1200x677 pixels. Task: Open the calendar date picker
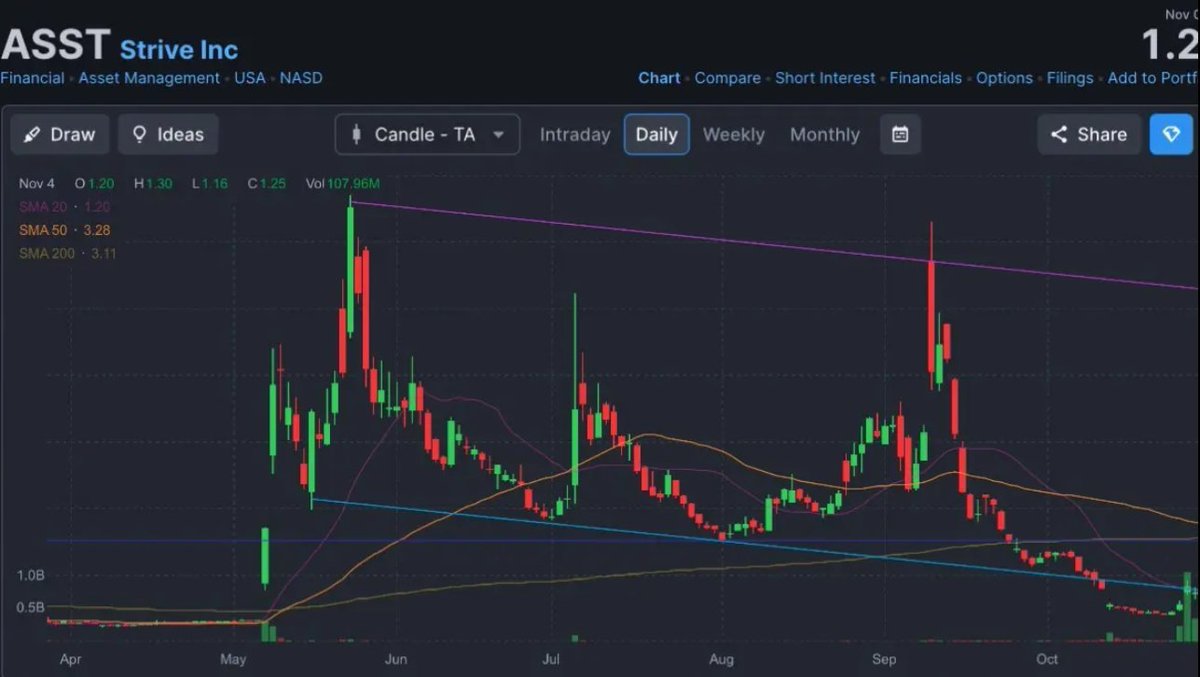899,134
